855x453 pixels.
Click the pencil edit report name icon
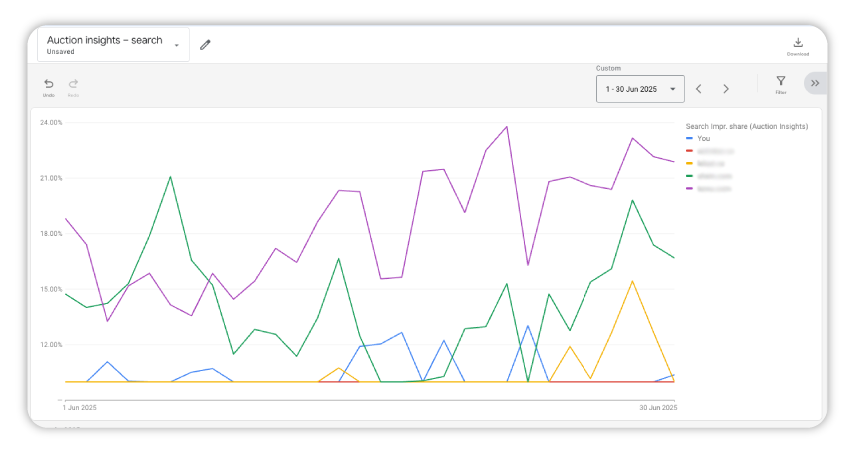point(205,45)
